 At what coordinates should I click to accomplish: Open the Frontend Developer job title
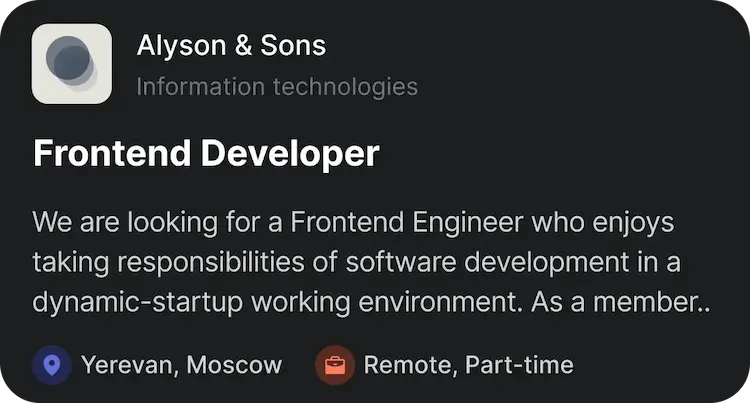(x=206, y=154)
